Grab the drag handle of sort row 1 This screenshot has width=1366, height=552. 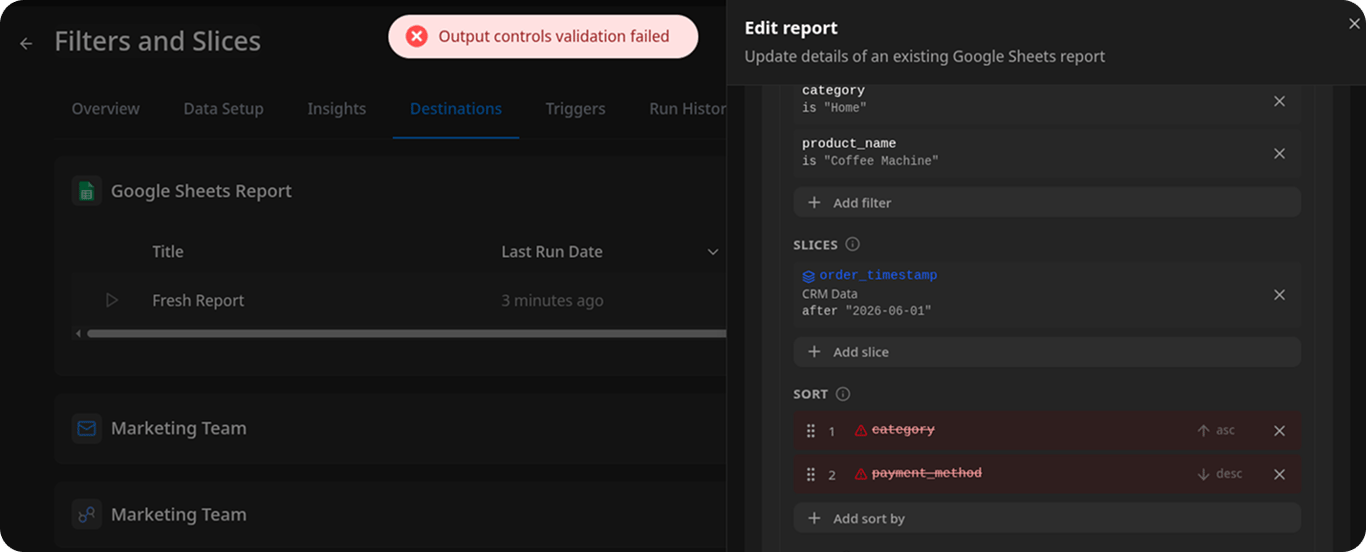click(x=811, y=431)
